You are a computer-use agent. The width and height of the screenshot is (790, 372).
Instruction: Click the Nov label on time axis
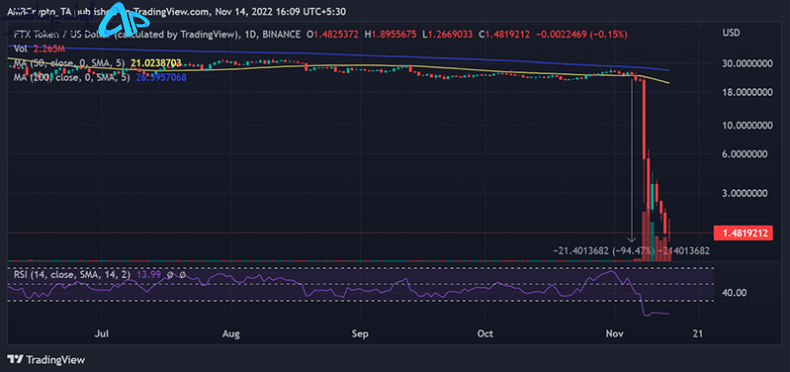click(614, 334)
